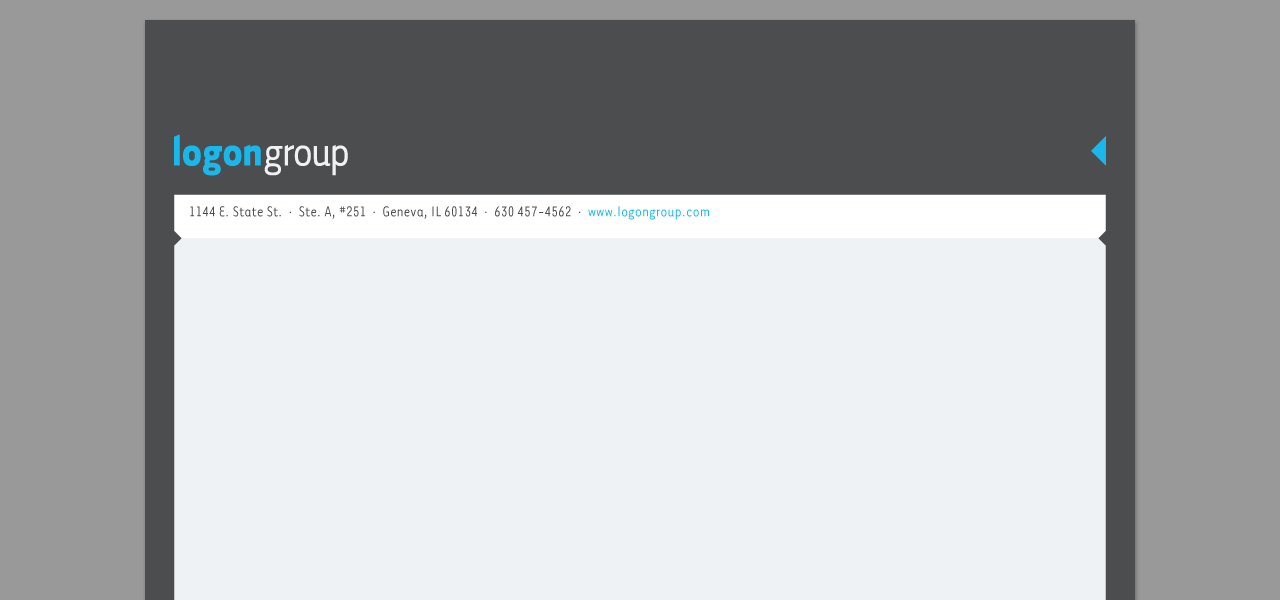Click the dot separator before "Geneva"

374,213
